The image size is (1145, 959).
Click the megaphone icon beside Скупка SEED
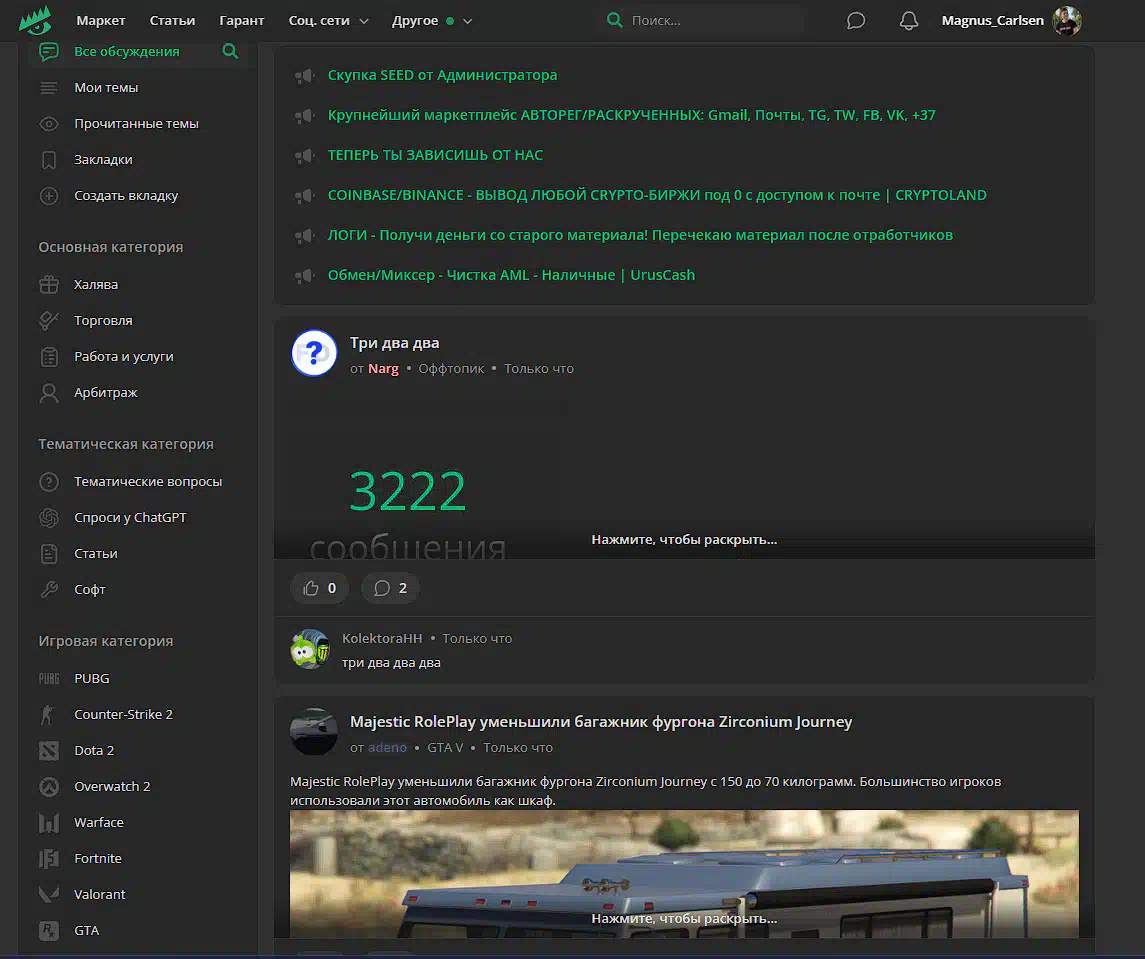pos(305,75)
